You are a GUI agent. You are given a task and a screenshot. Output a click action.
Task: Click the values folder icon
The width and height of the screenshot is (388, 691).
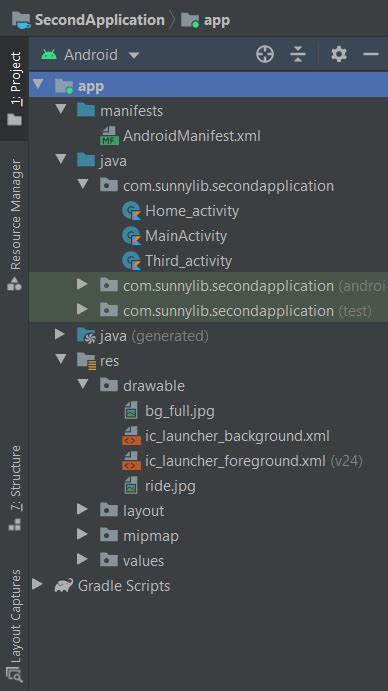point(108,561)
